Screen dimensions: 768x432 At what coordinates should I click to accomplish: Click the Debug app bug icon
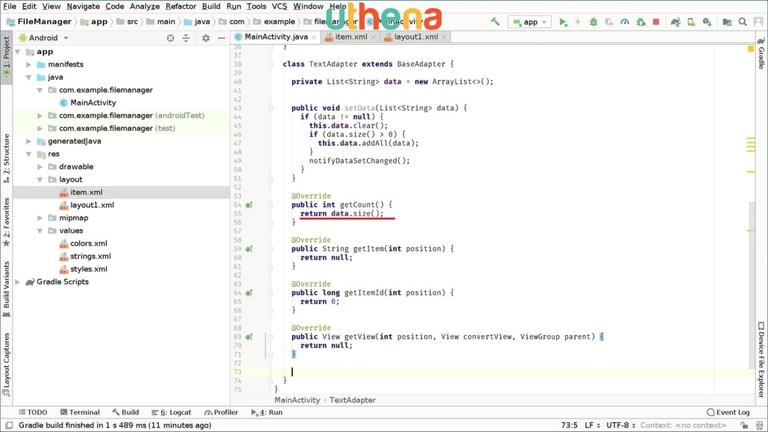(593, 21)
